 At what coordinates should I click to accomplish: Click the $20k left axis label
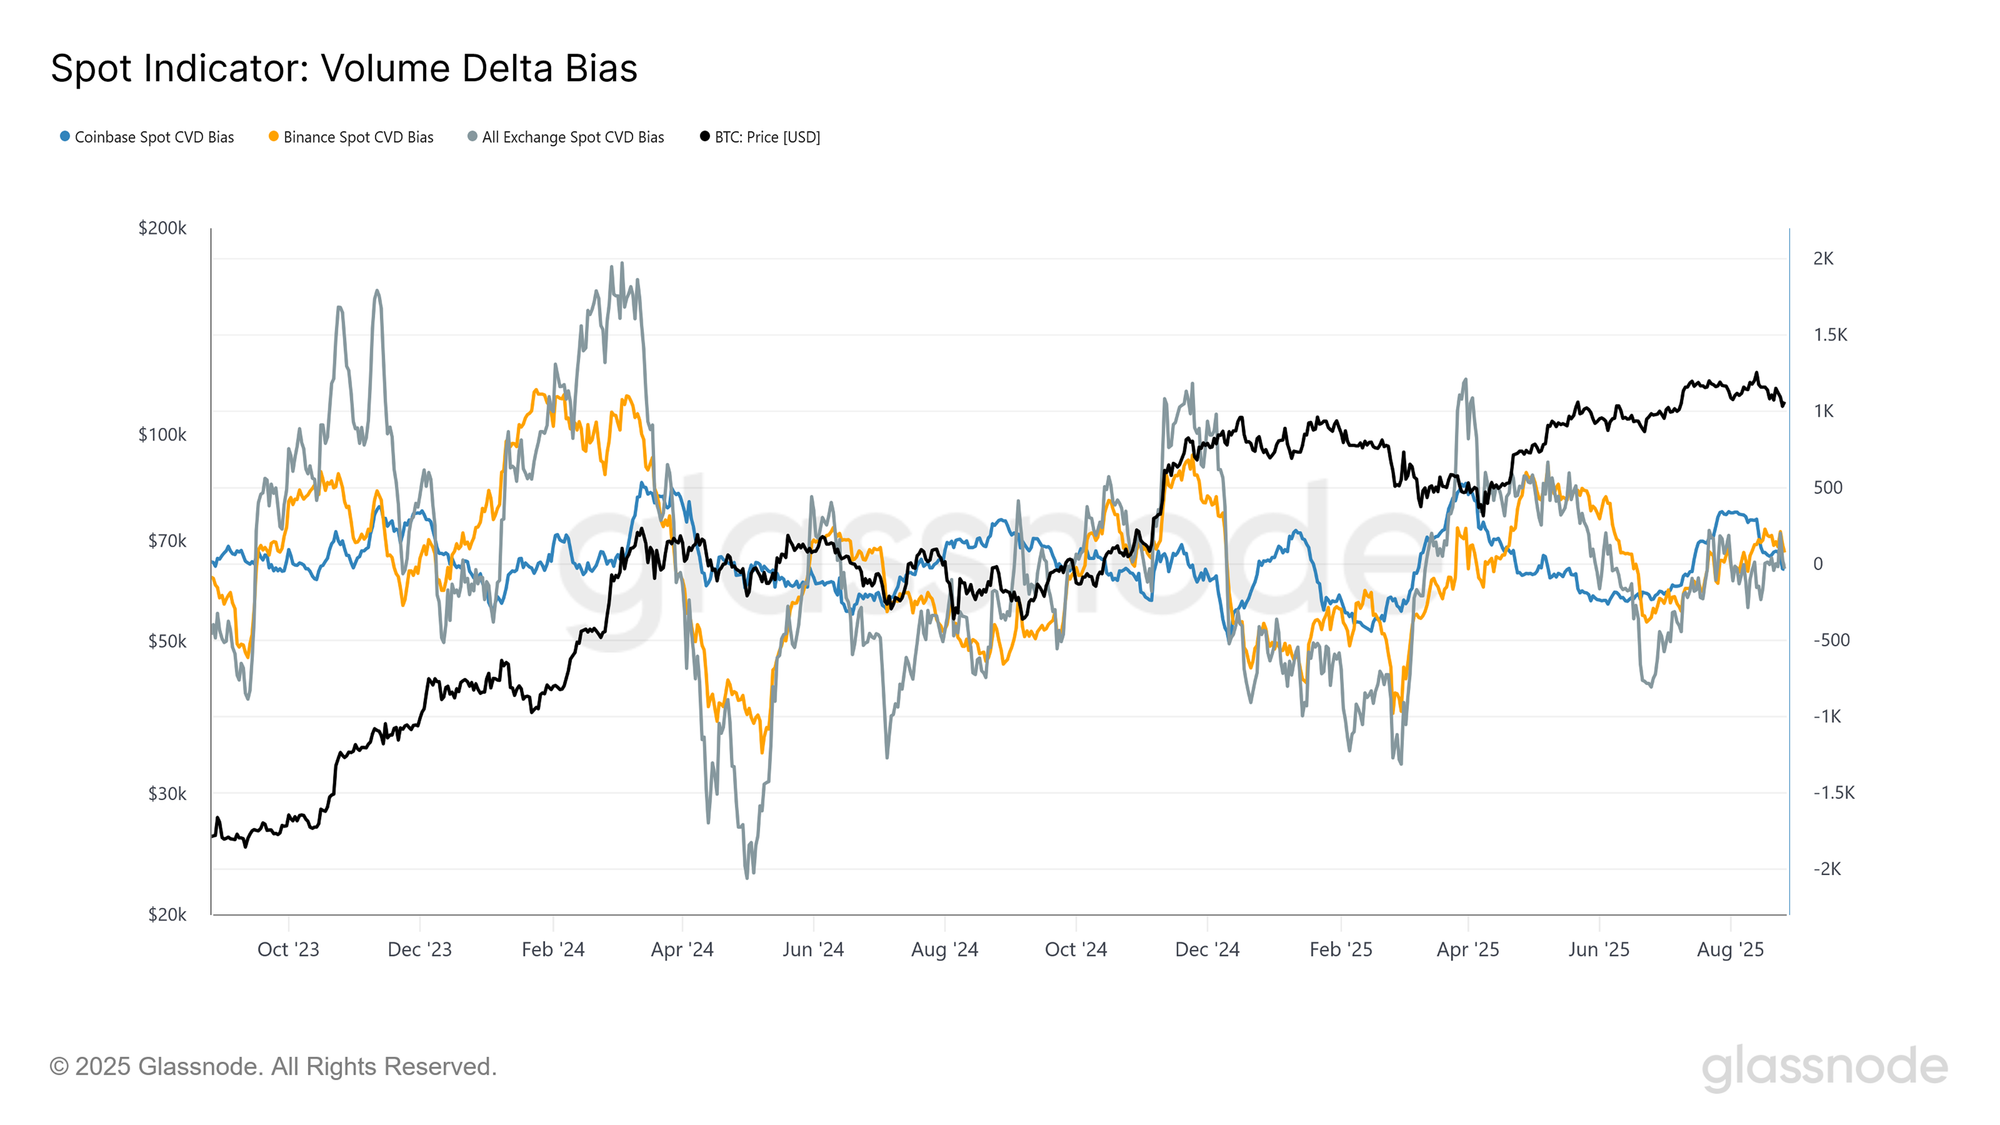(167, 914)
